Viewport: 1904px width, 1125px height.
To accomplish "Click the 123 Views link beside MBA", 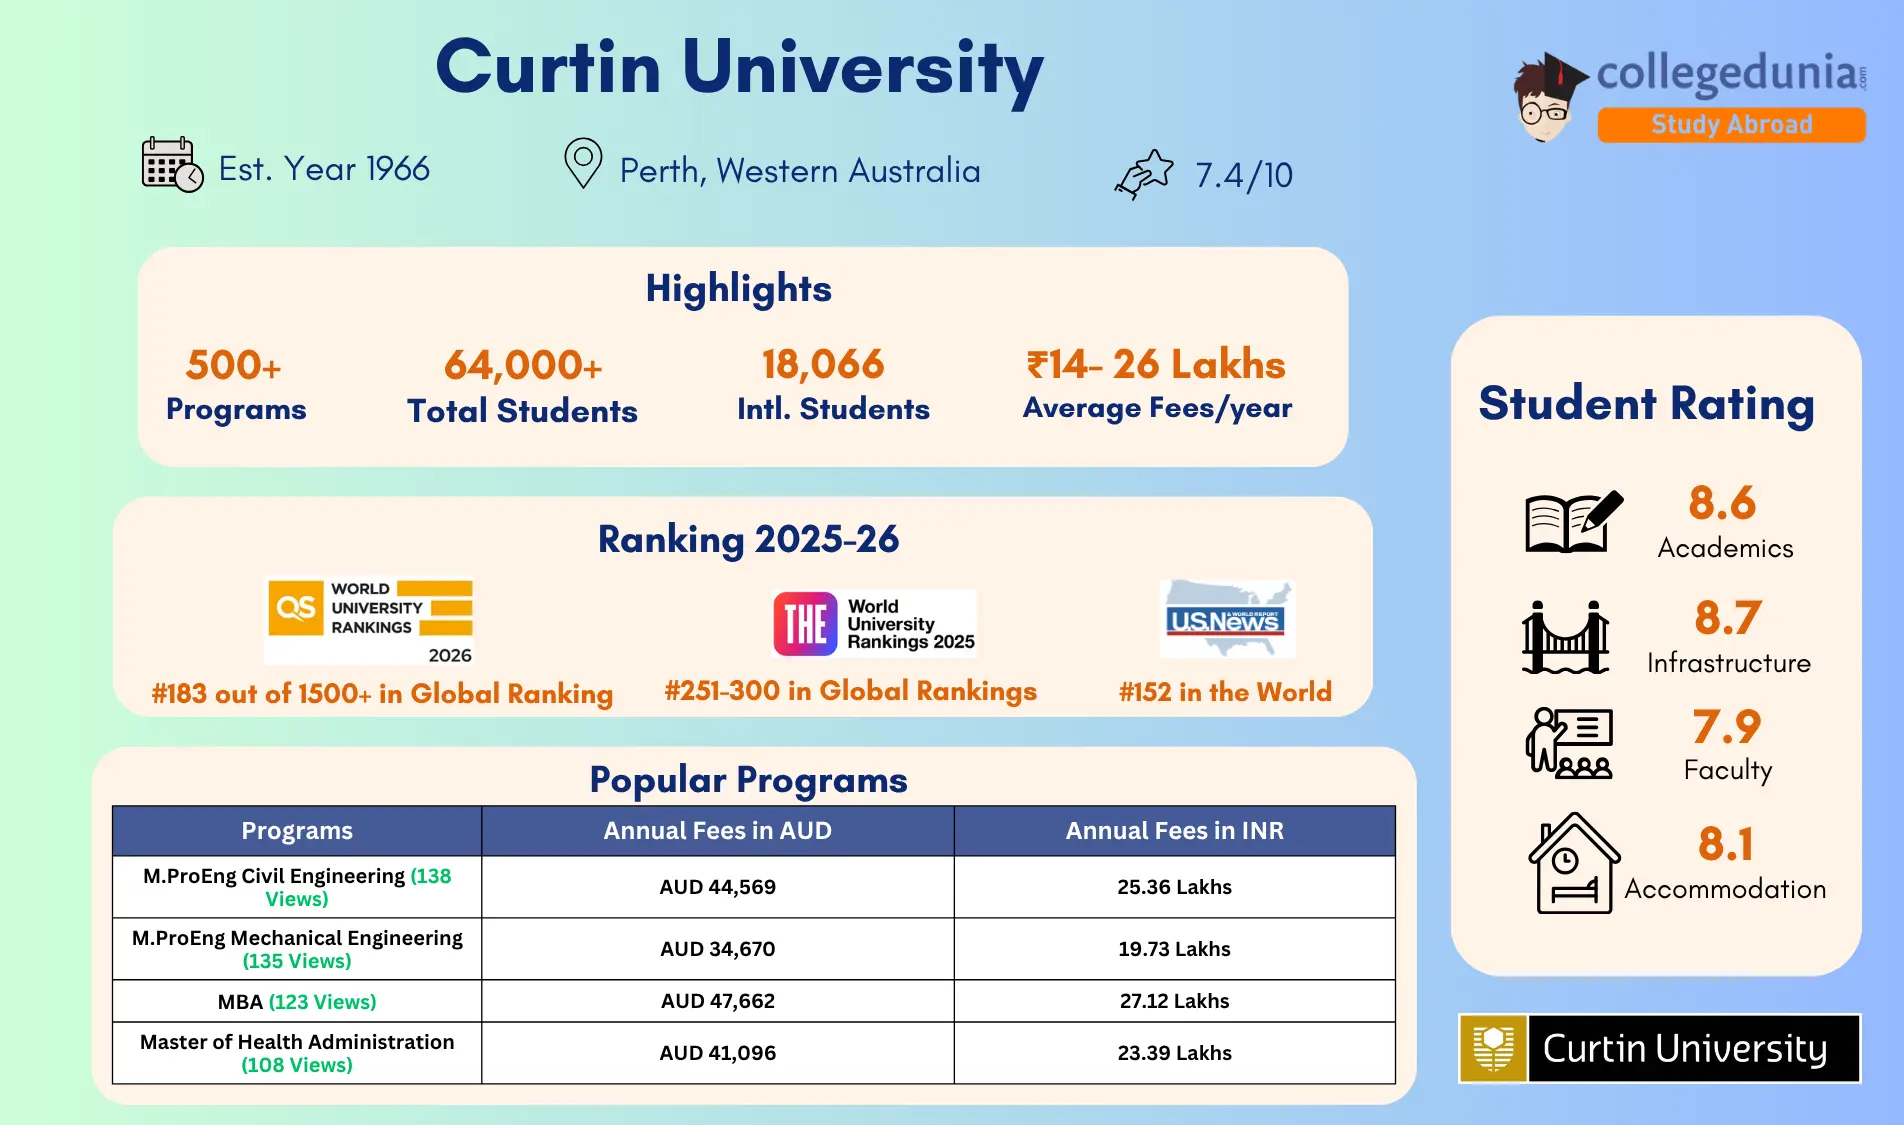I will pos(322,1001).
